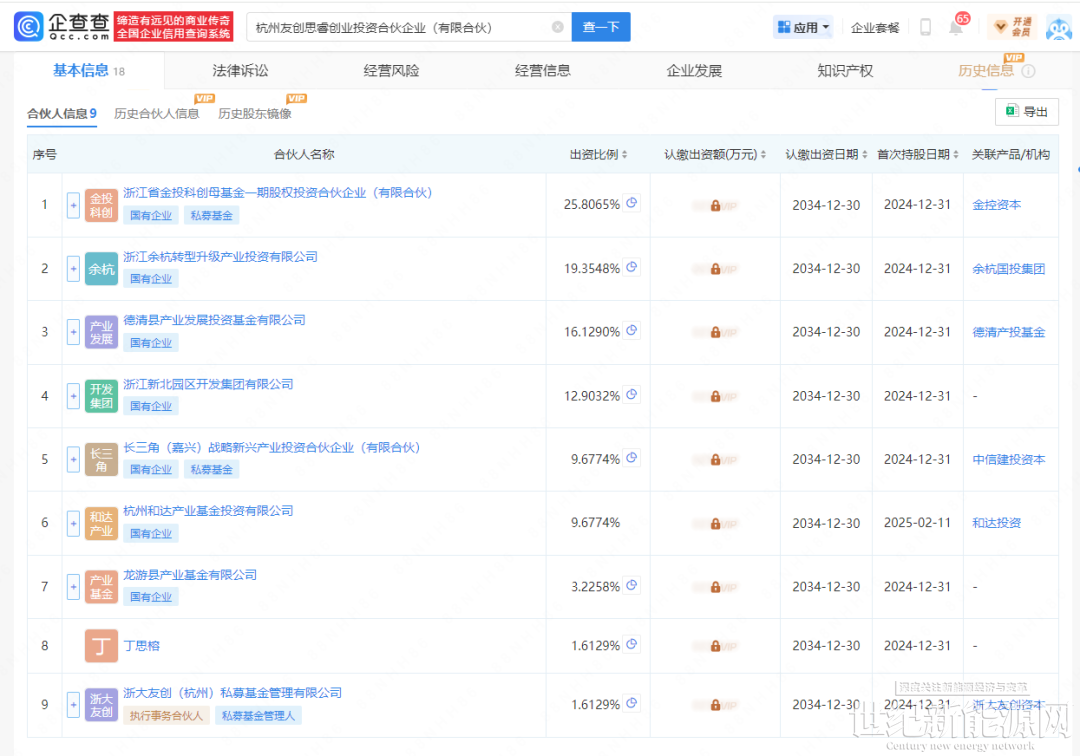View shareholding pie chart icon for 16.1290%
Viewport: 1080px width, 756px height.
click(632, 330)
